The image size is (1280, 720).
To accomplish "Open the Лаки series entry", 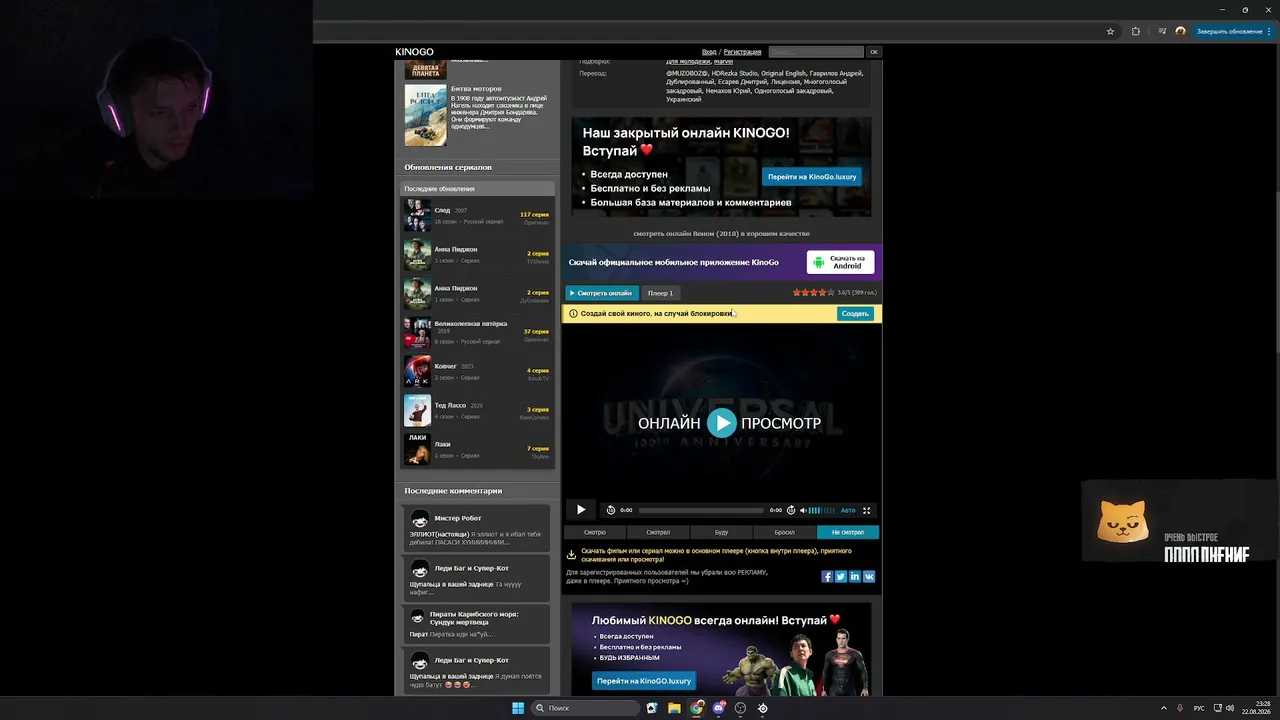I will pyautogui.click(x=477, y=449).
